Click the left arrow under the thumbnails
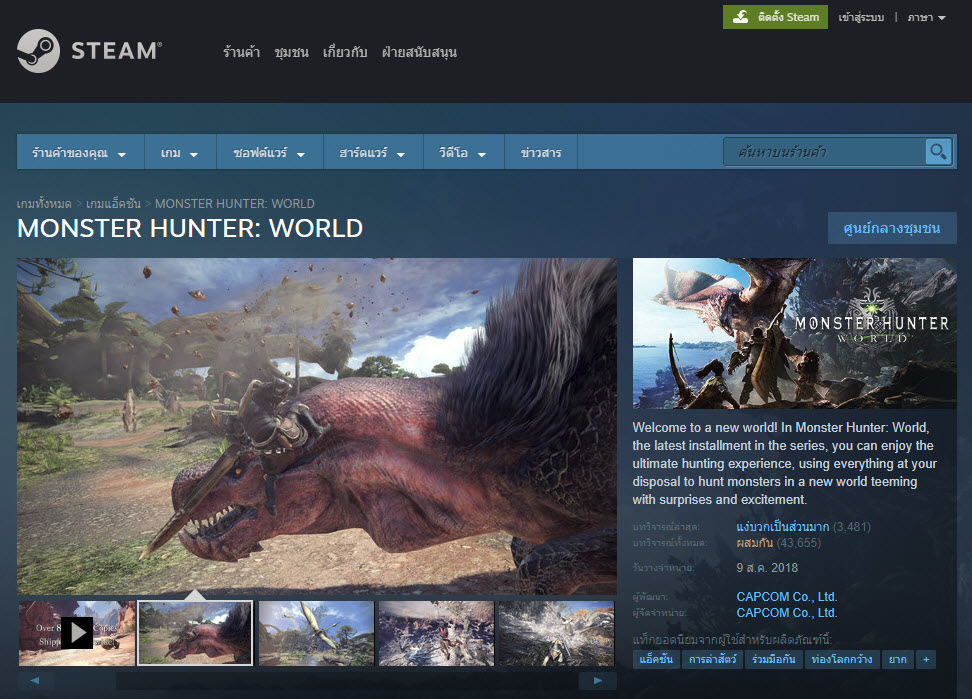The image size is (972, 699). coord(35,681)
